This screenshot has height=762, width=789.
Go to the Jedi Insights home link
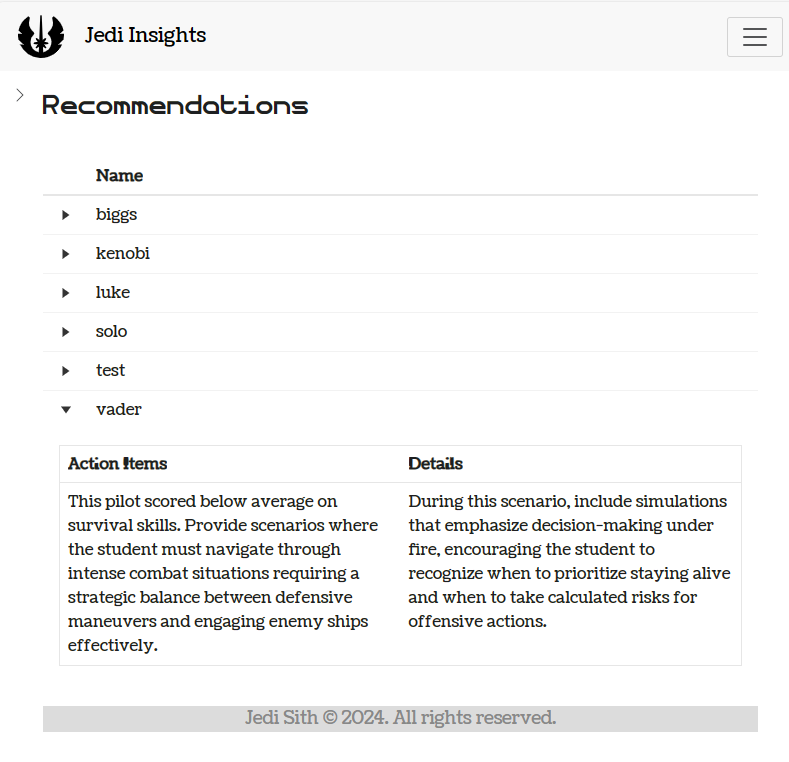(145, 36)
